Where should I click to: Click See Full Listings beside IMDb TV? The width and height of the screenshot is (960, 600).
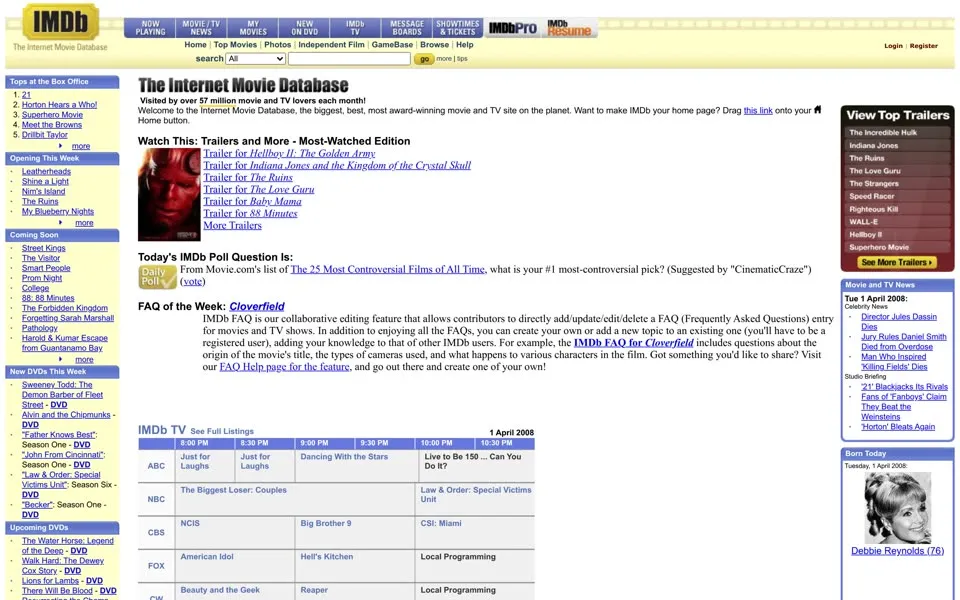222,431
